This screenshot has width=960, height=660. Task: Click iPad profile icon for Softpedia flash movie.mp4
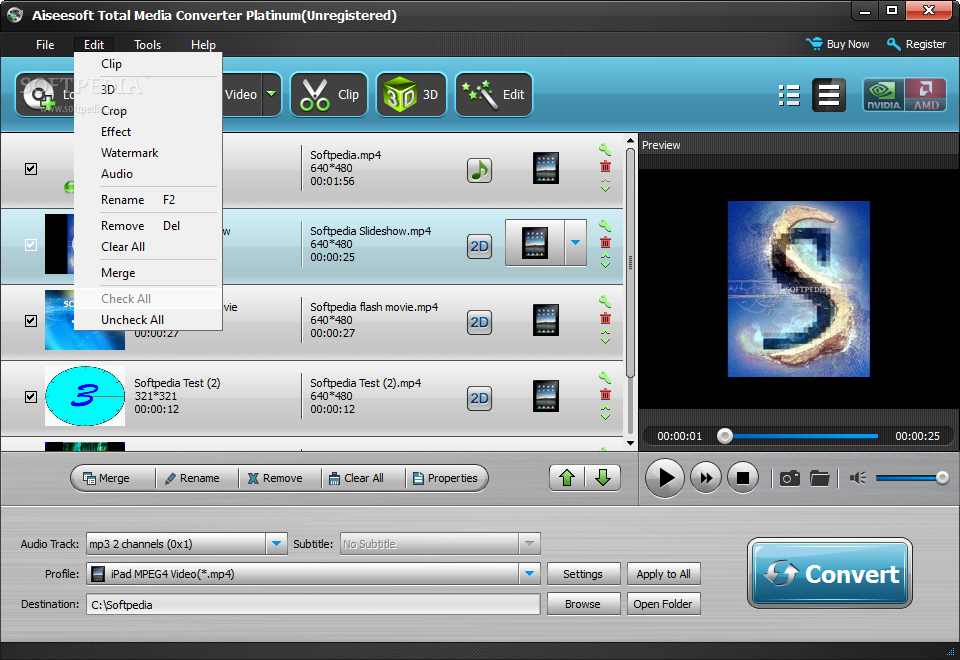coord(546,320)
